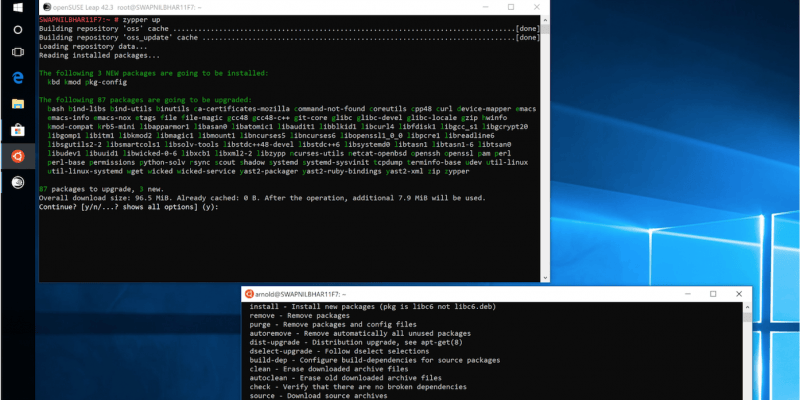Open the Windows Start menu
This screenshot has width=800, height=400.
click(17, 7)
